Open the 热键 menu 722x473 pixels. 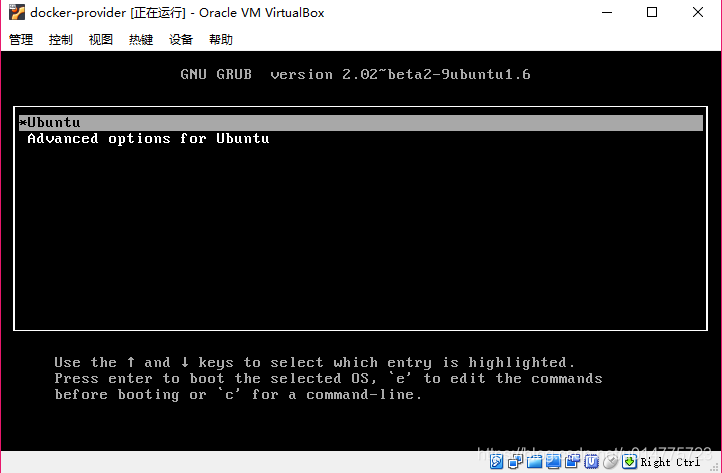click(x=141, y=40)
